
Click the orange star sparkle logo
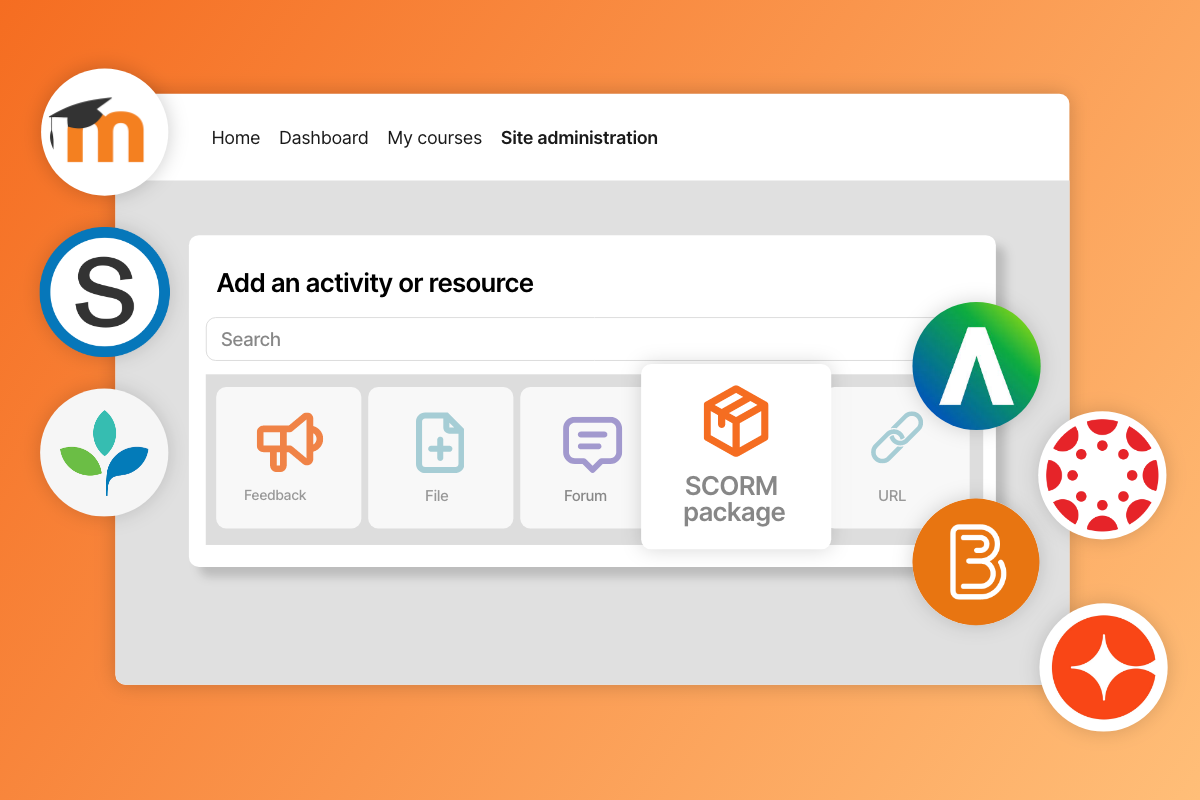(x=1103, y=667)
